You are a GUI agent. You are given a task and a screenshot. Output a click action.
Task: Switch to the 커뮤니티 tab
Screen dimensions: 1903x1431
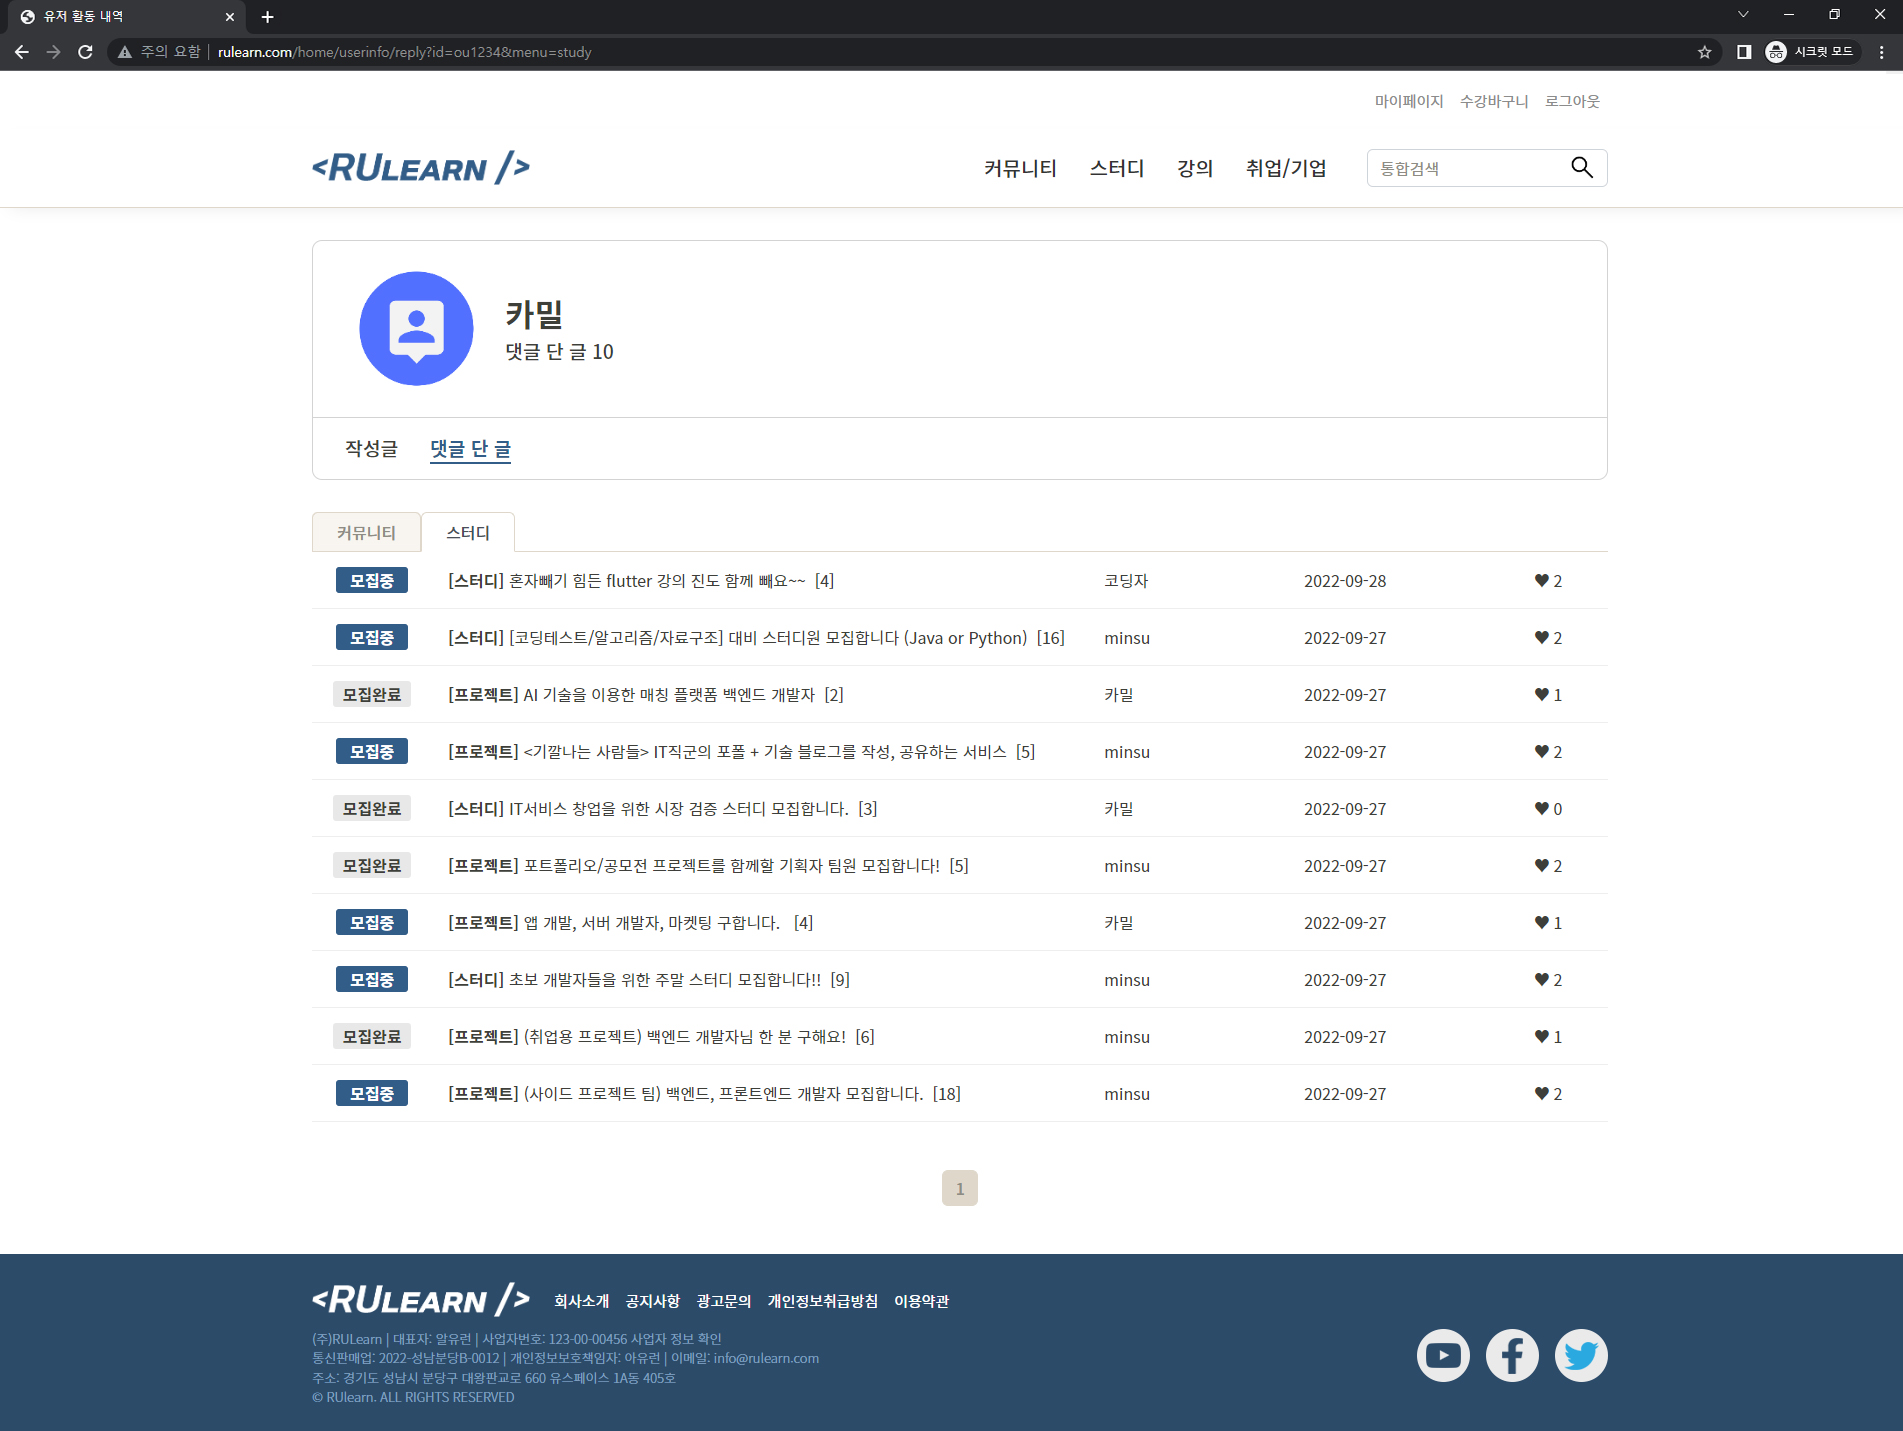pyautogui.click(x=366, y=532)
